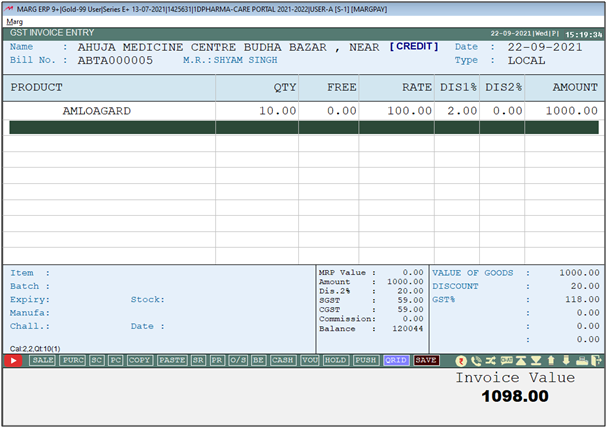Click the SALE button

pyautogui.click(x=43, y=360)
